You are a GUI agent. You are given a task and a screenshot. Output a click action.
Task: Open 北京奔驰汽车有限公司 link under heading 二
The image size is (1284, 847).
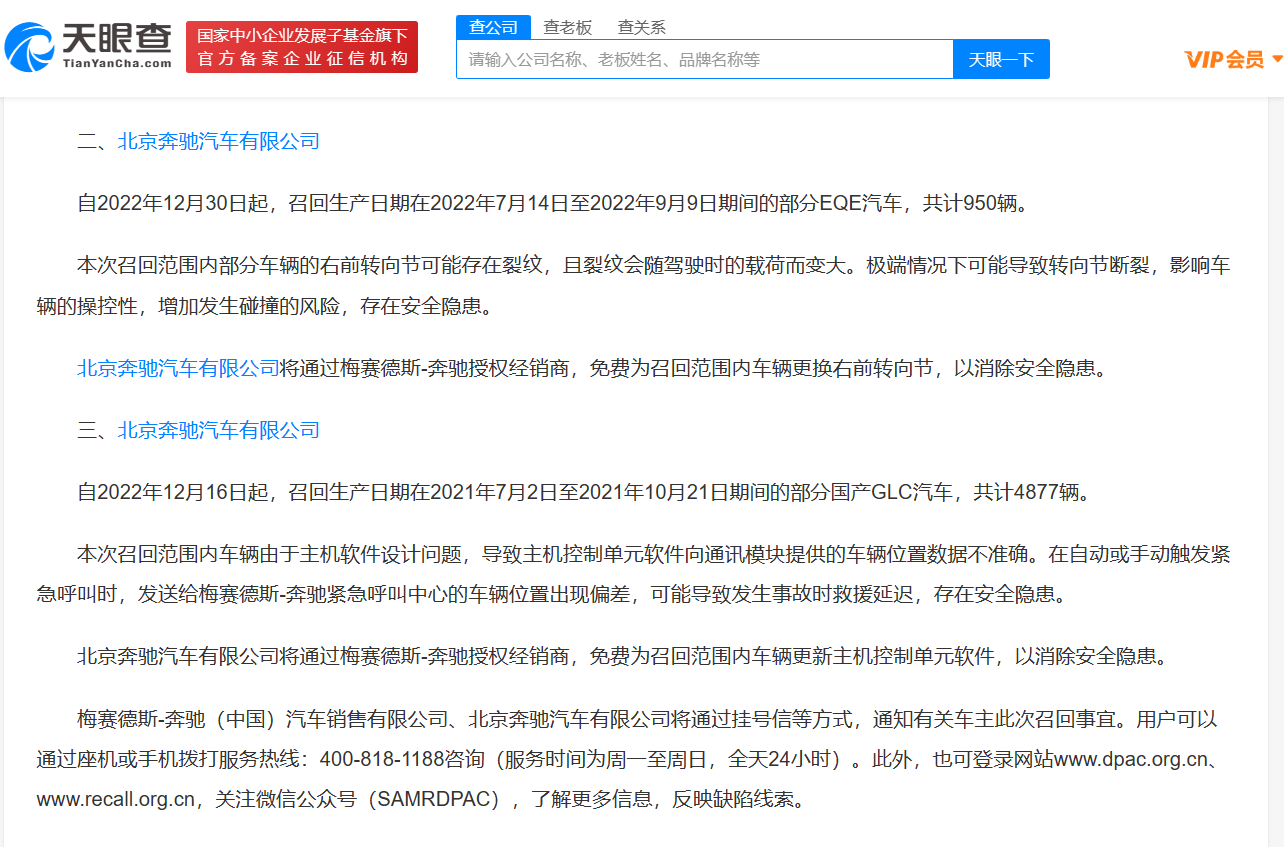(219, 141)
